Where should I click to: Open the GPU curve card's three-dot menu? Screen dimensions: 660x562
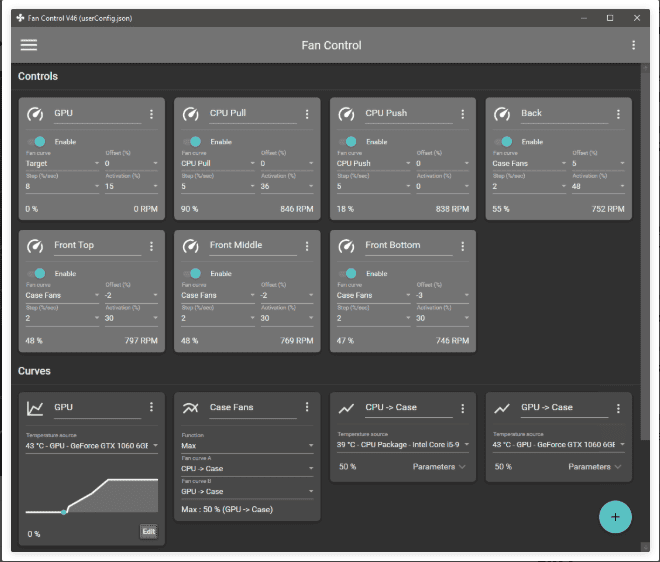[152, 407]
